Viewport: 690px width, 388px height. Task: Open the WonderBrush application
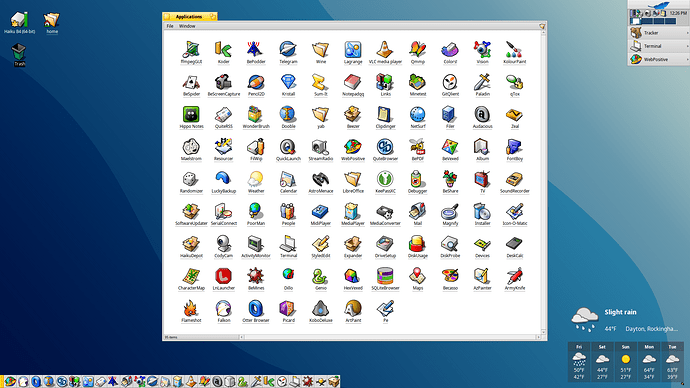pos(256,114)
